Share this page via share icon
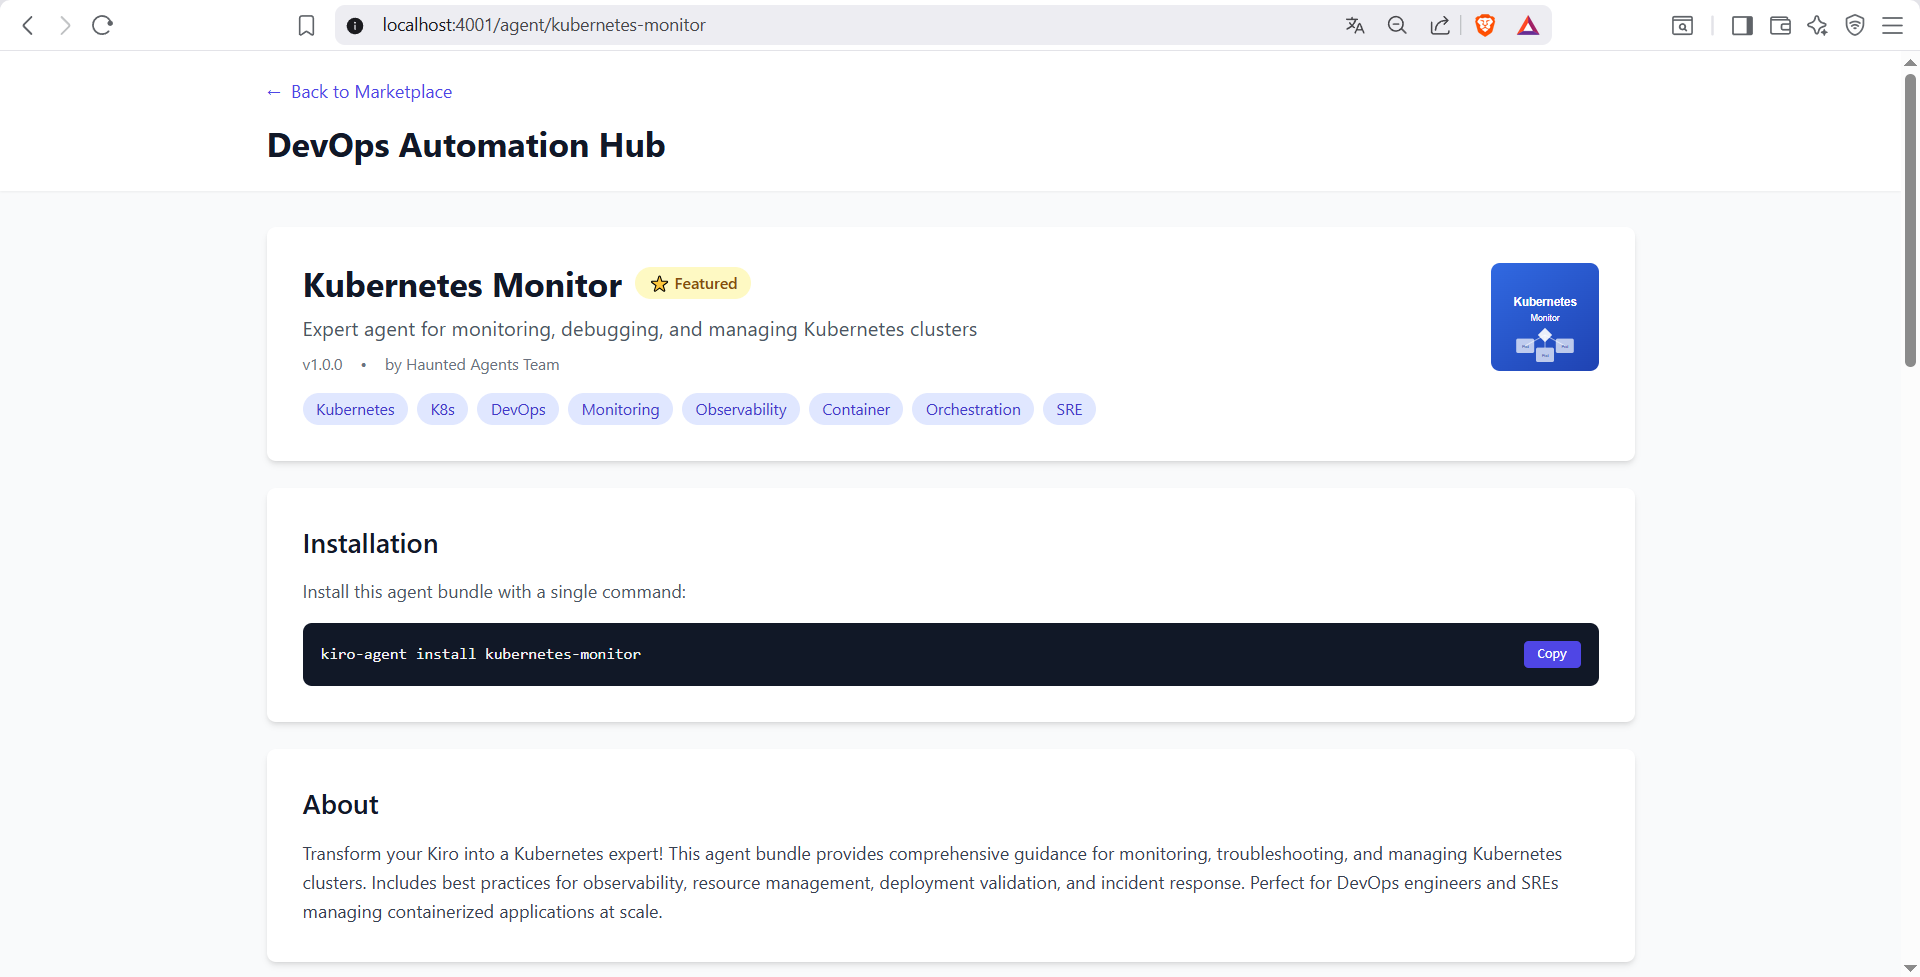The height and width of the screenshot is (977, 1920). click(1440, 25)
